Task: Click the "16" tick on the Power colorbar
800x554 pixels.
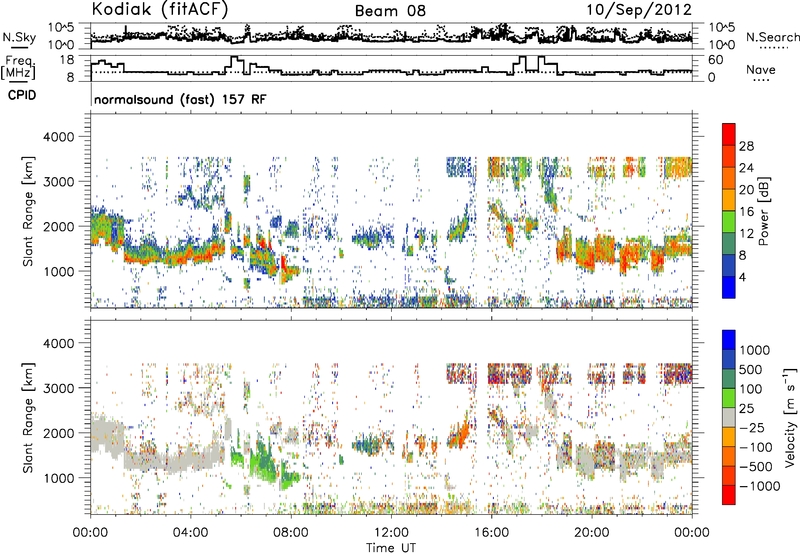Action: 746,212
